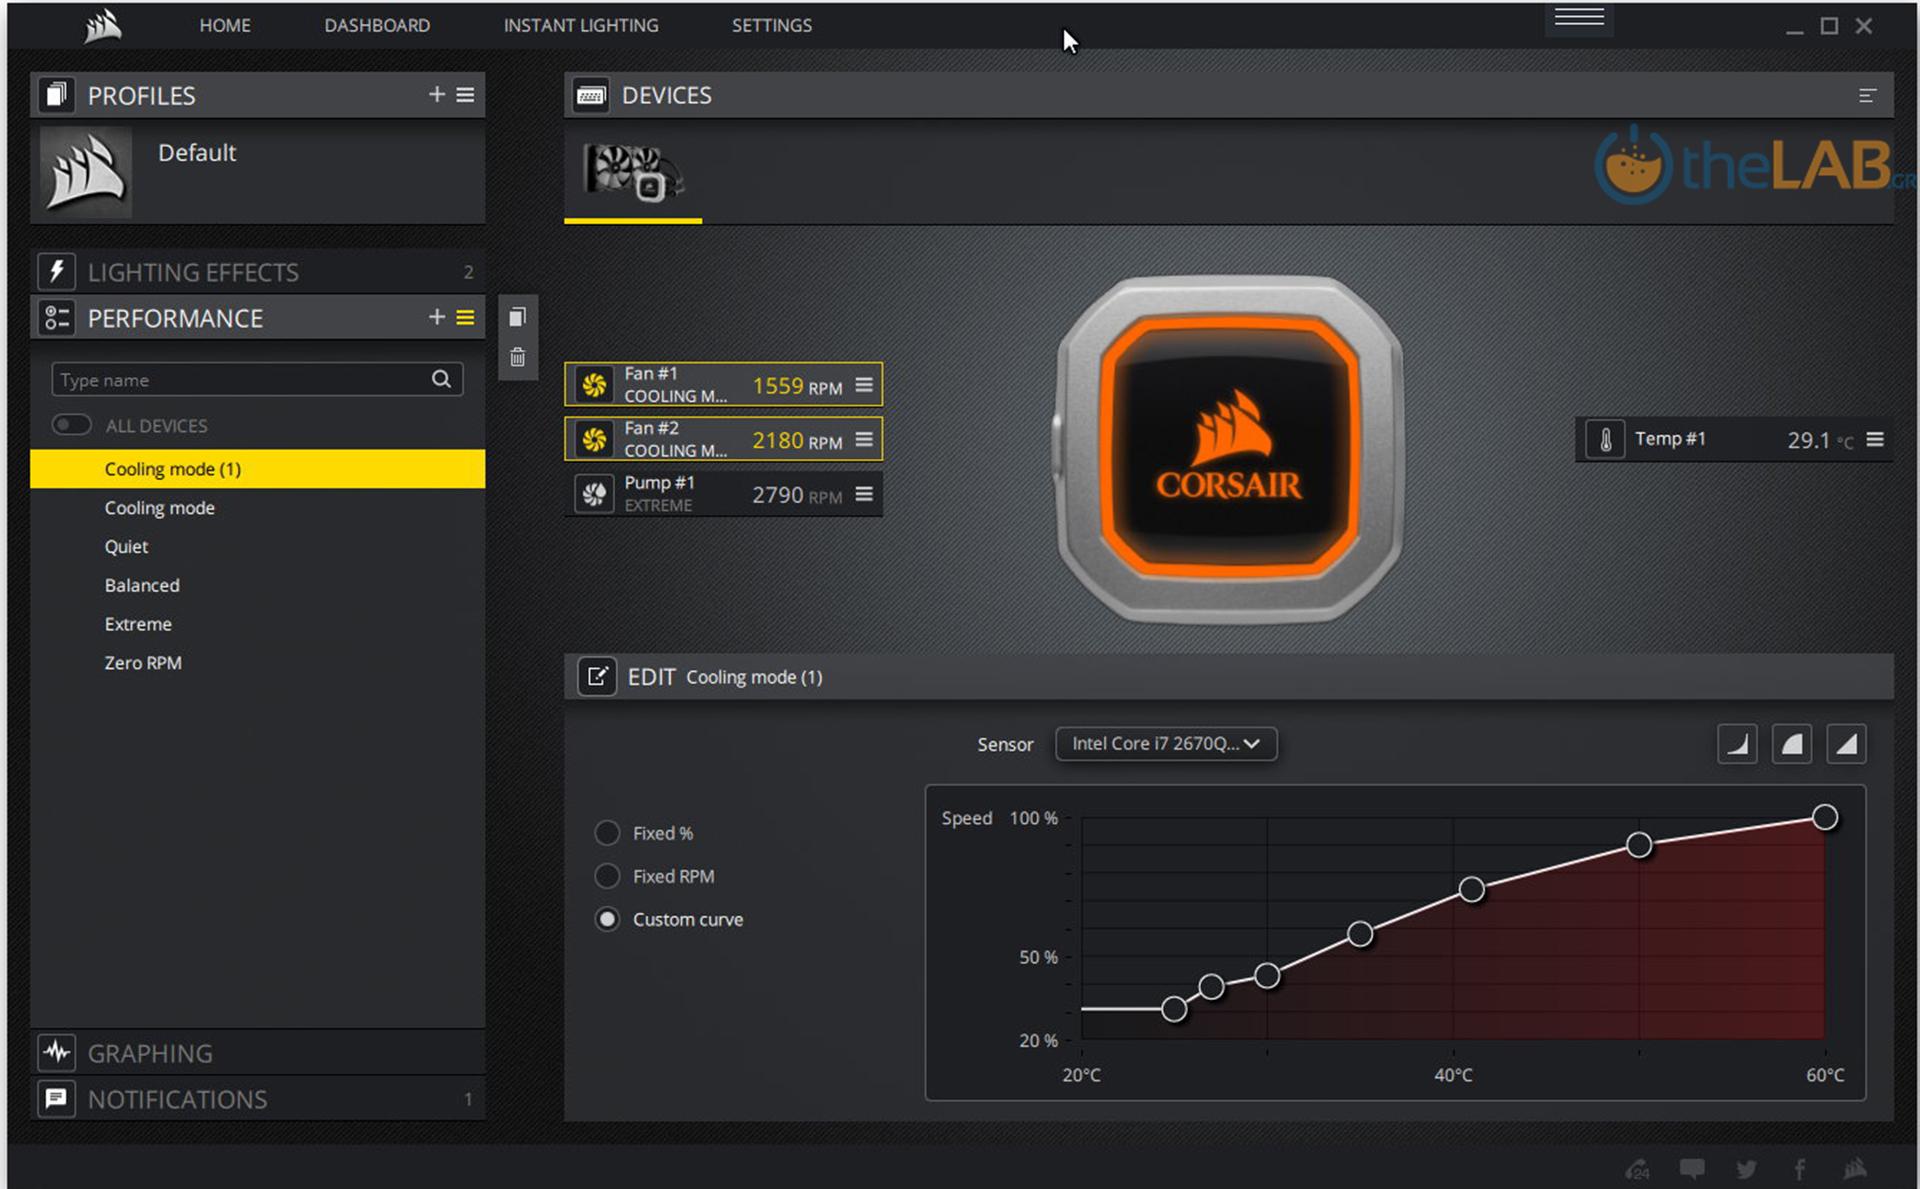Select the first fan curve preset shape icon
The width and height of the screenshot is (1920, 1189).
coord(1737,744)
